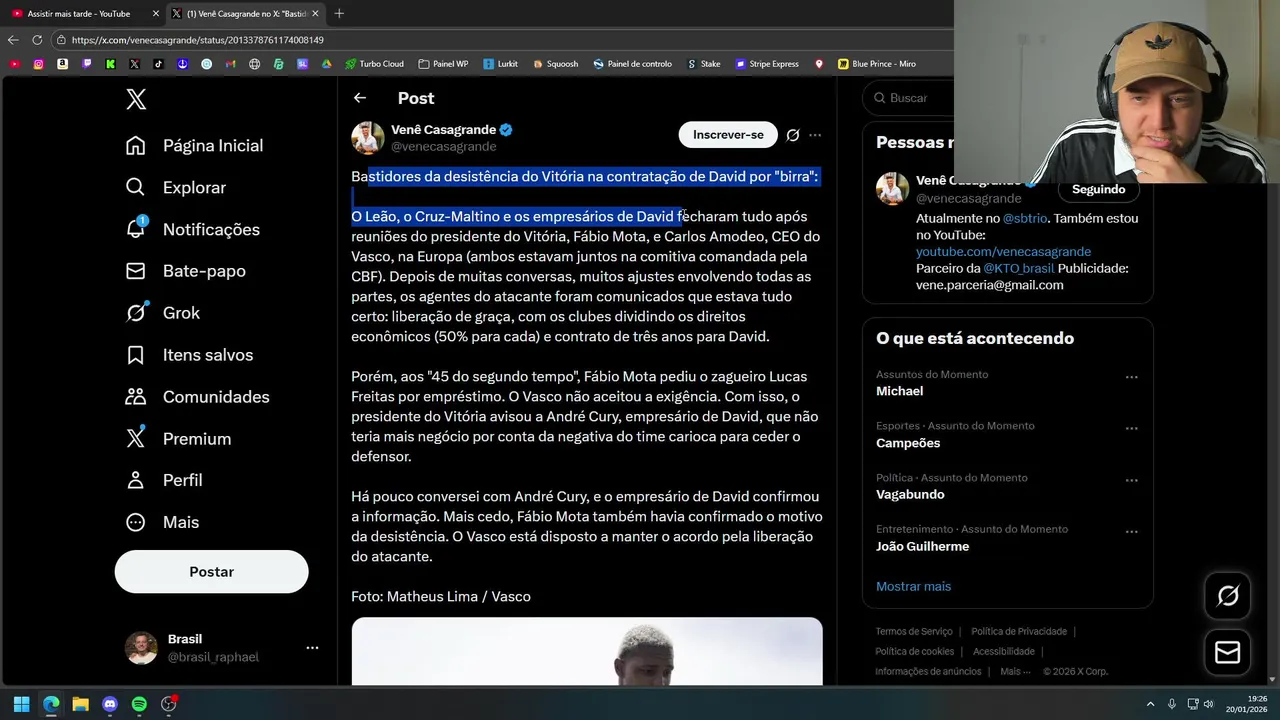Open @venecasagrande handle on the post
The height and width of the screenshot is (720, 1280).
click(x=443, y=147)
